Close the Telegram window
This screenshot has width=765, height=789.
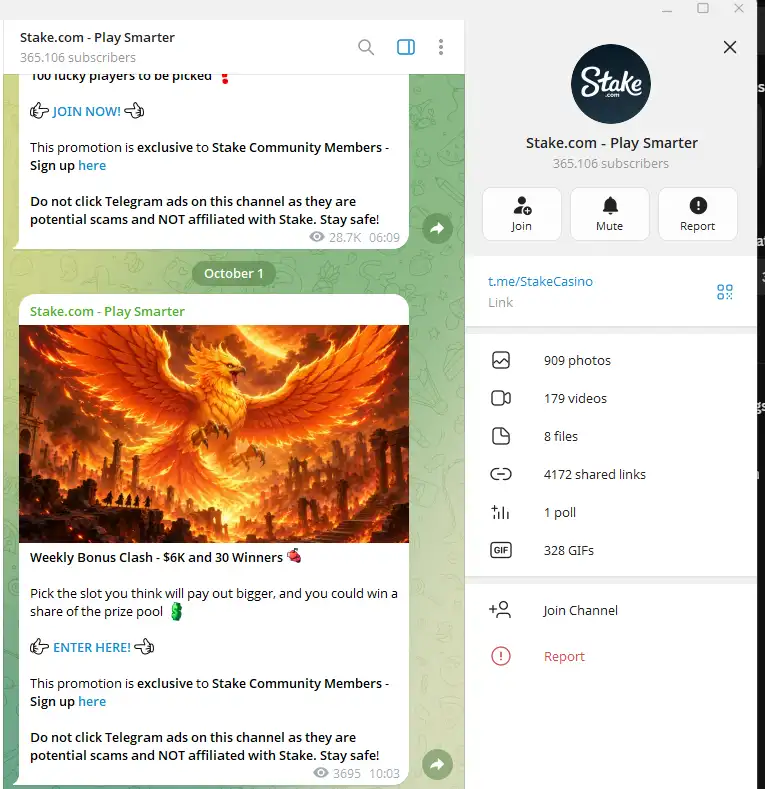739,8
